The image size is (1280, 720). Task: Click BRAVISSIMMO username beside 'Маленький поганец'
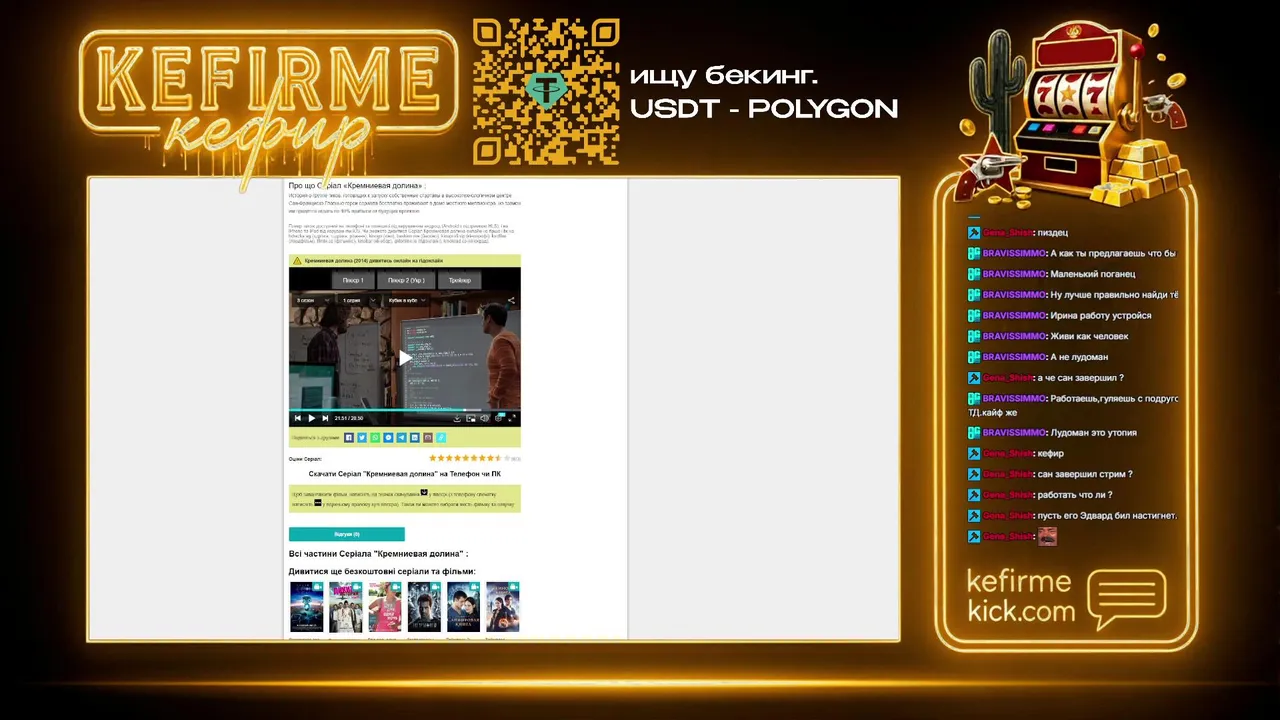click(x=1014, y=273)
